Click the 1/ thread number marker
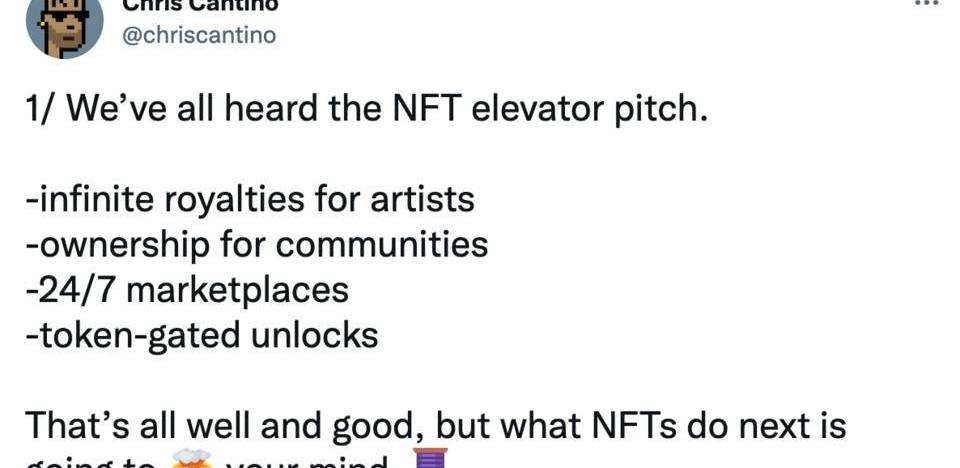The height and width of the screenshot is (468, 960). [41, 110]
